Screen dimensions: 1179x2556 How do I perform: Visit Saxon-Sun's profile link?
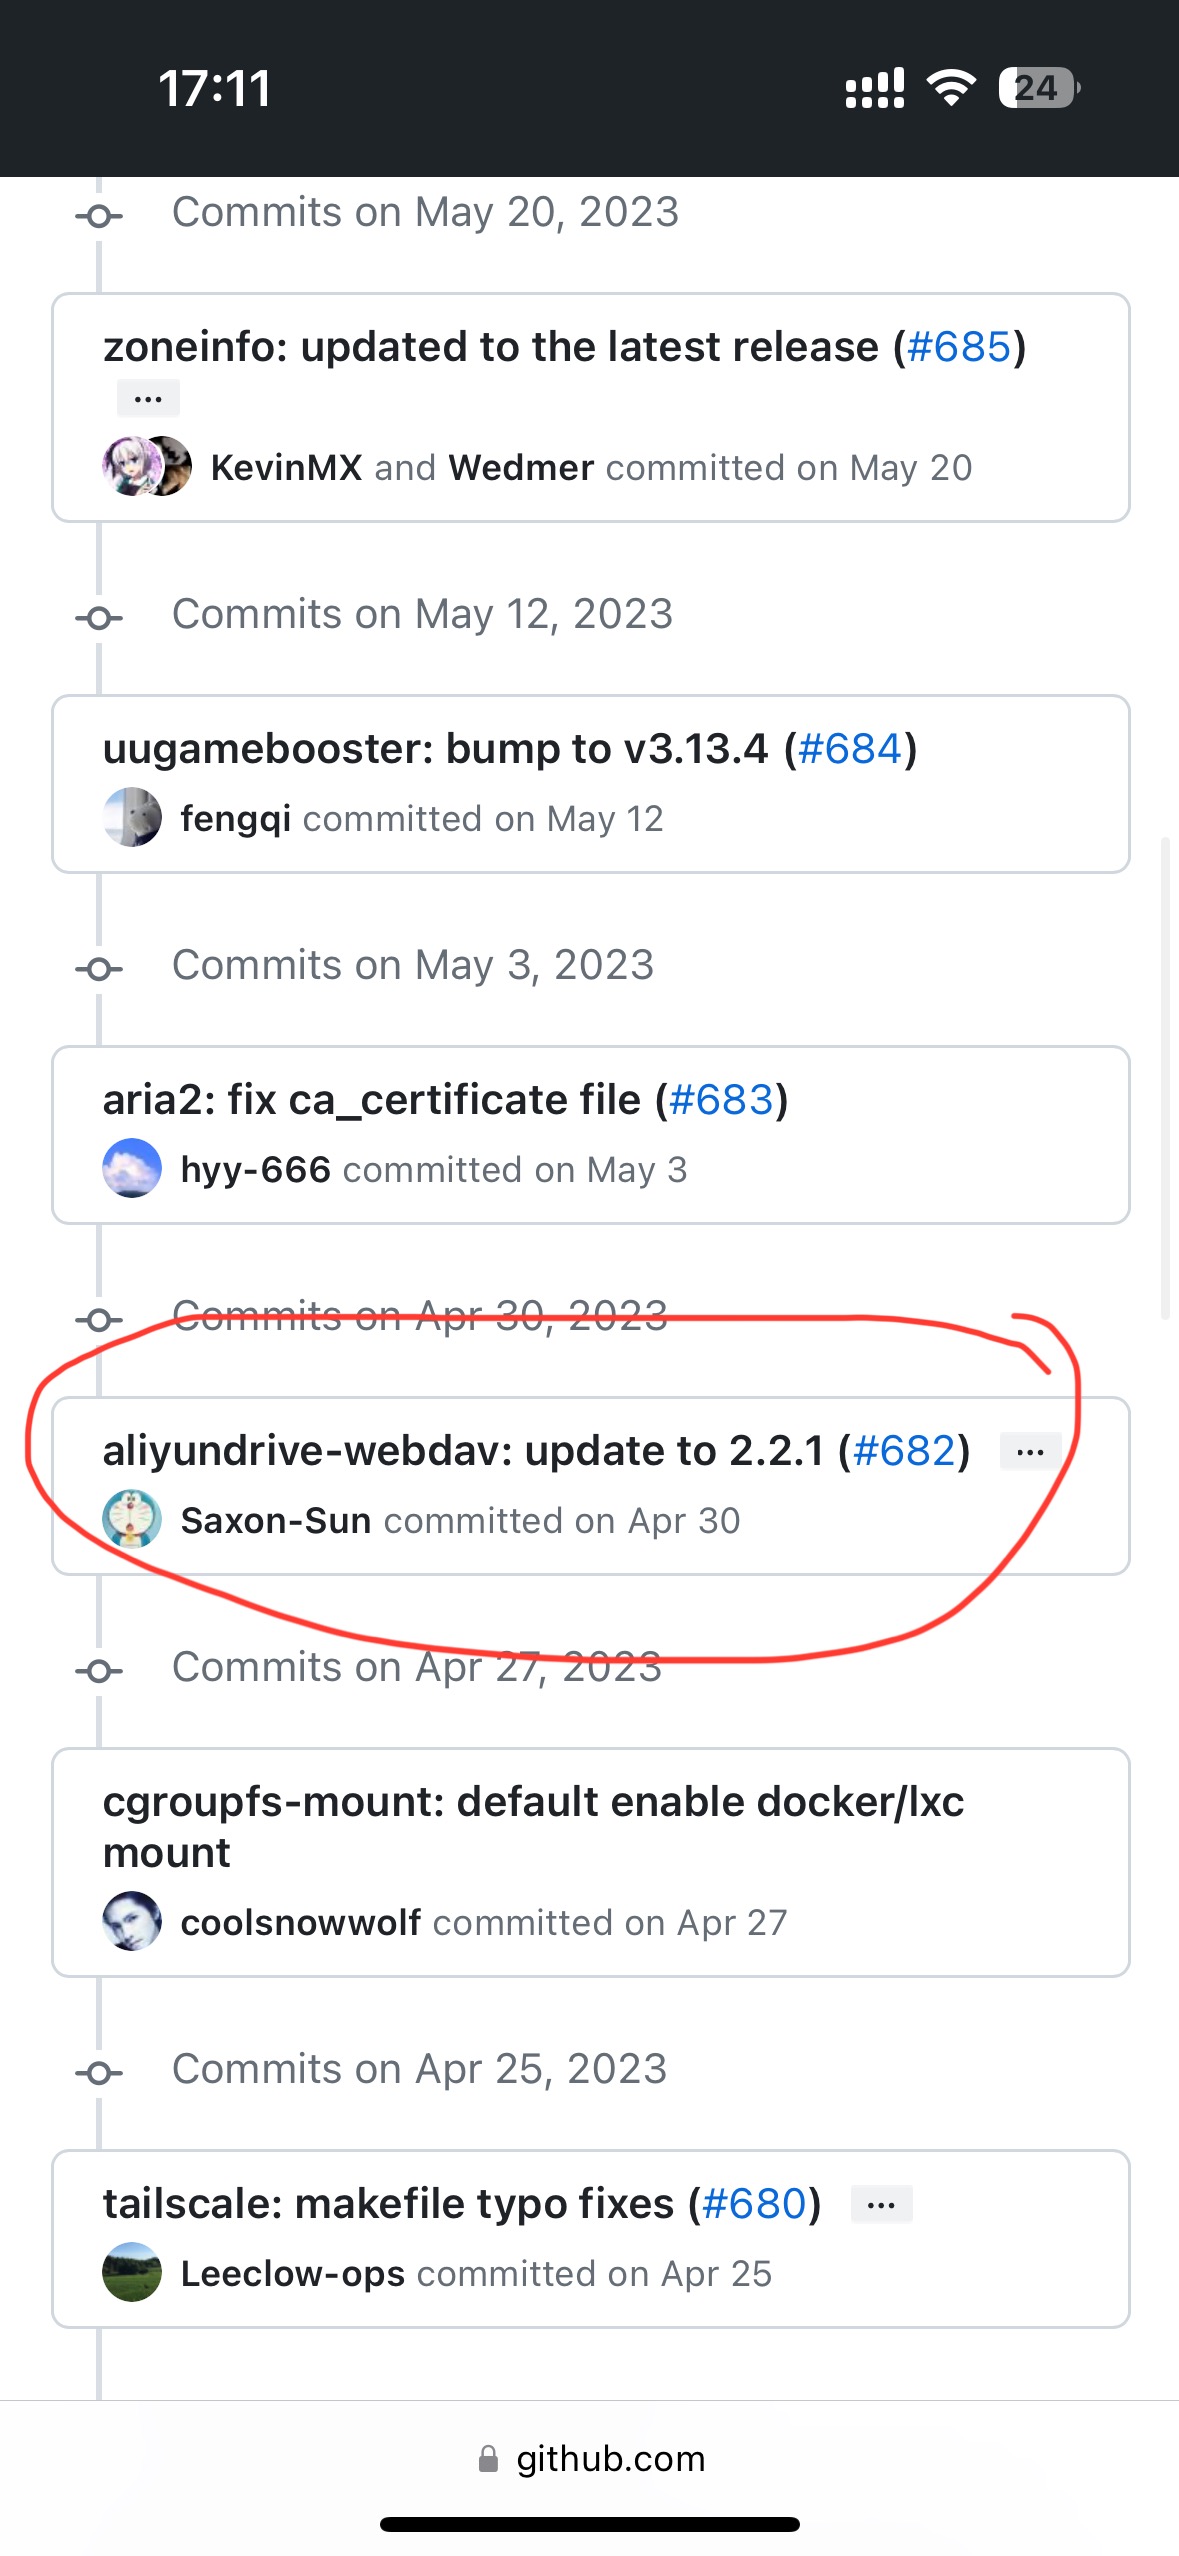(x=276, y=1519)
